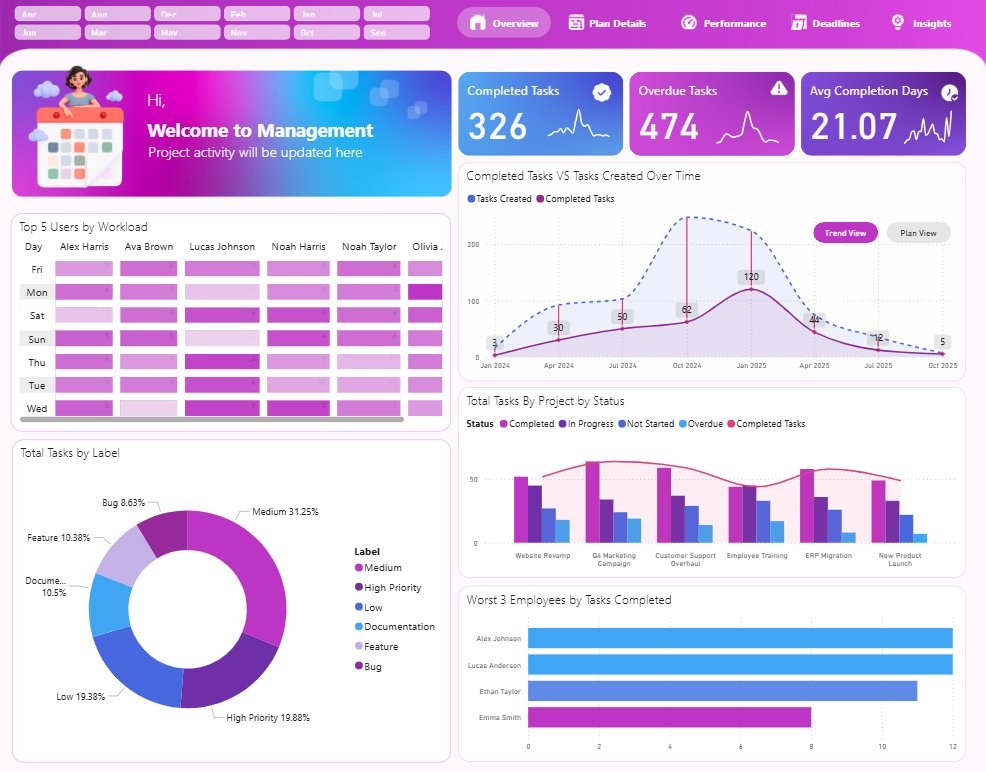
Task: Toggle the Sep month filter
Action: (397, 32)
